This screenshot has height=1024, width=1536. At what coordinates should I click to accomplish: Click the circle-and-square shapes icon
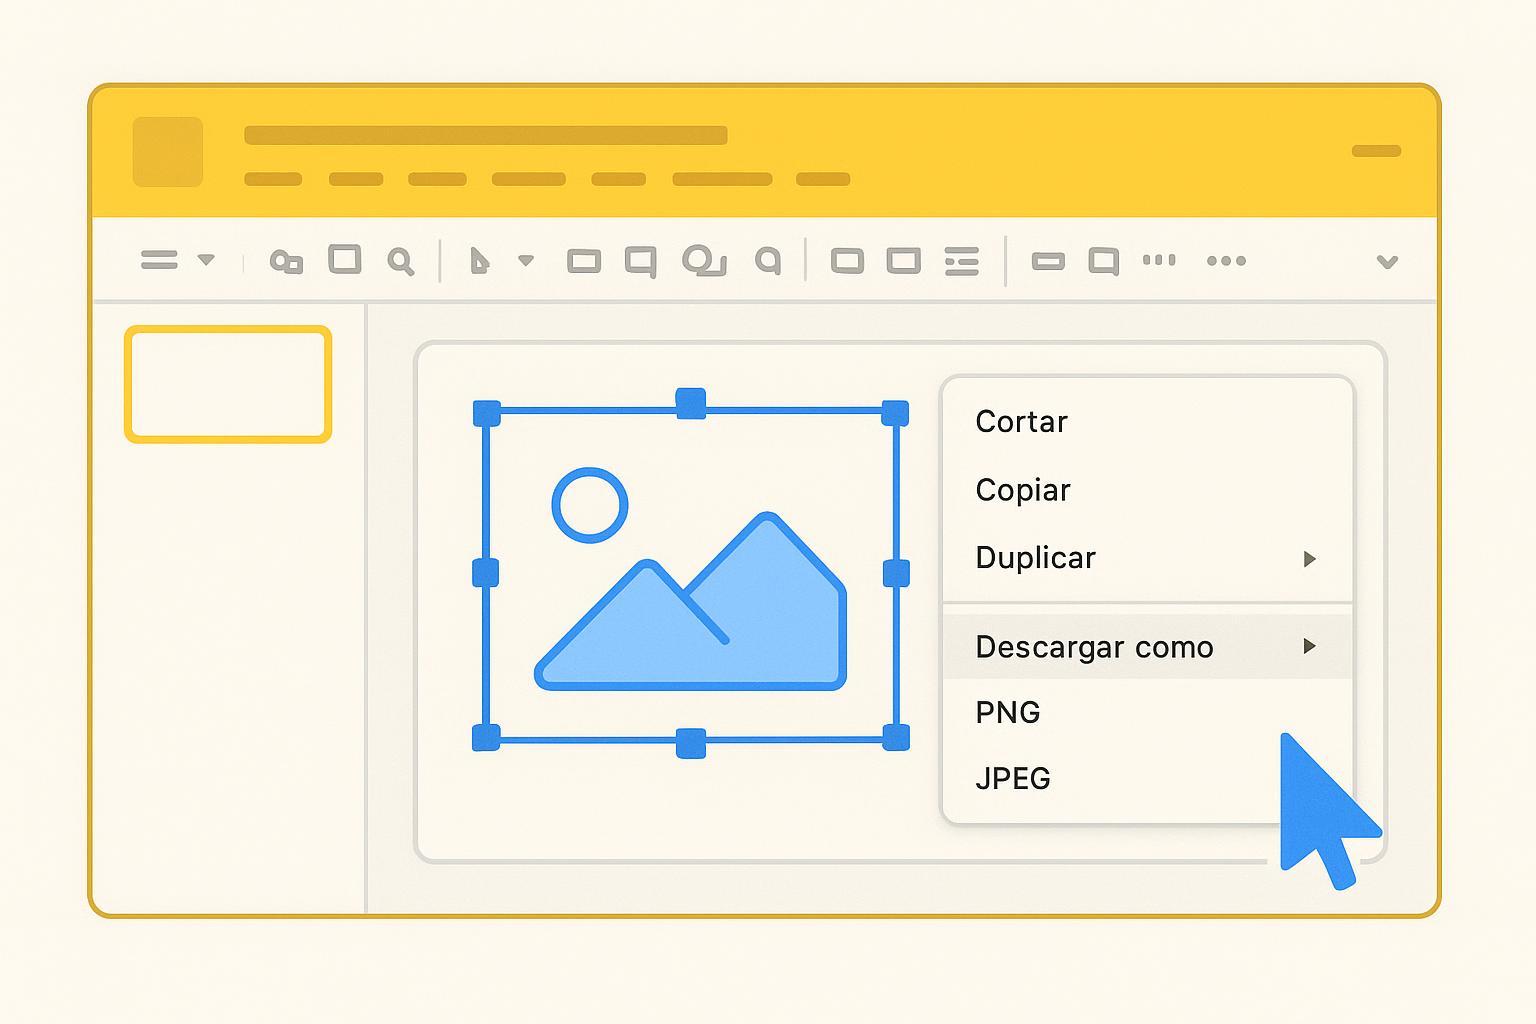coord(286,262)
